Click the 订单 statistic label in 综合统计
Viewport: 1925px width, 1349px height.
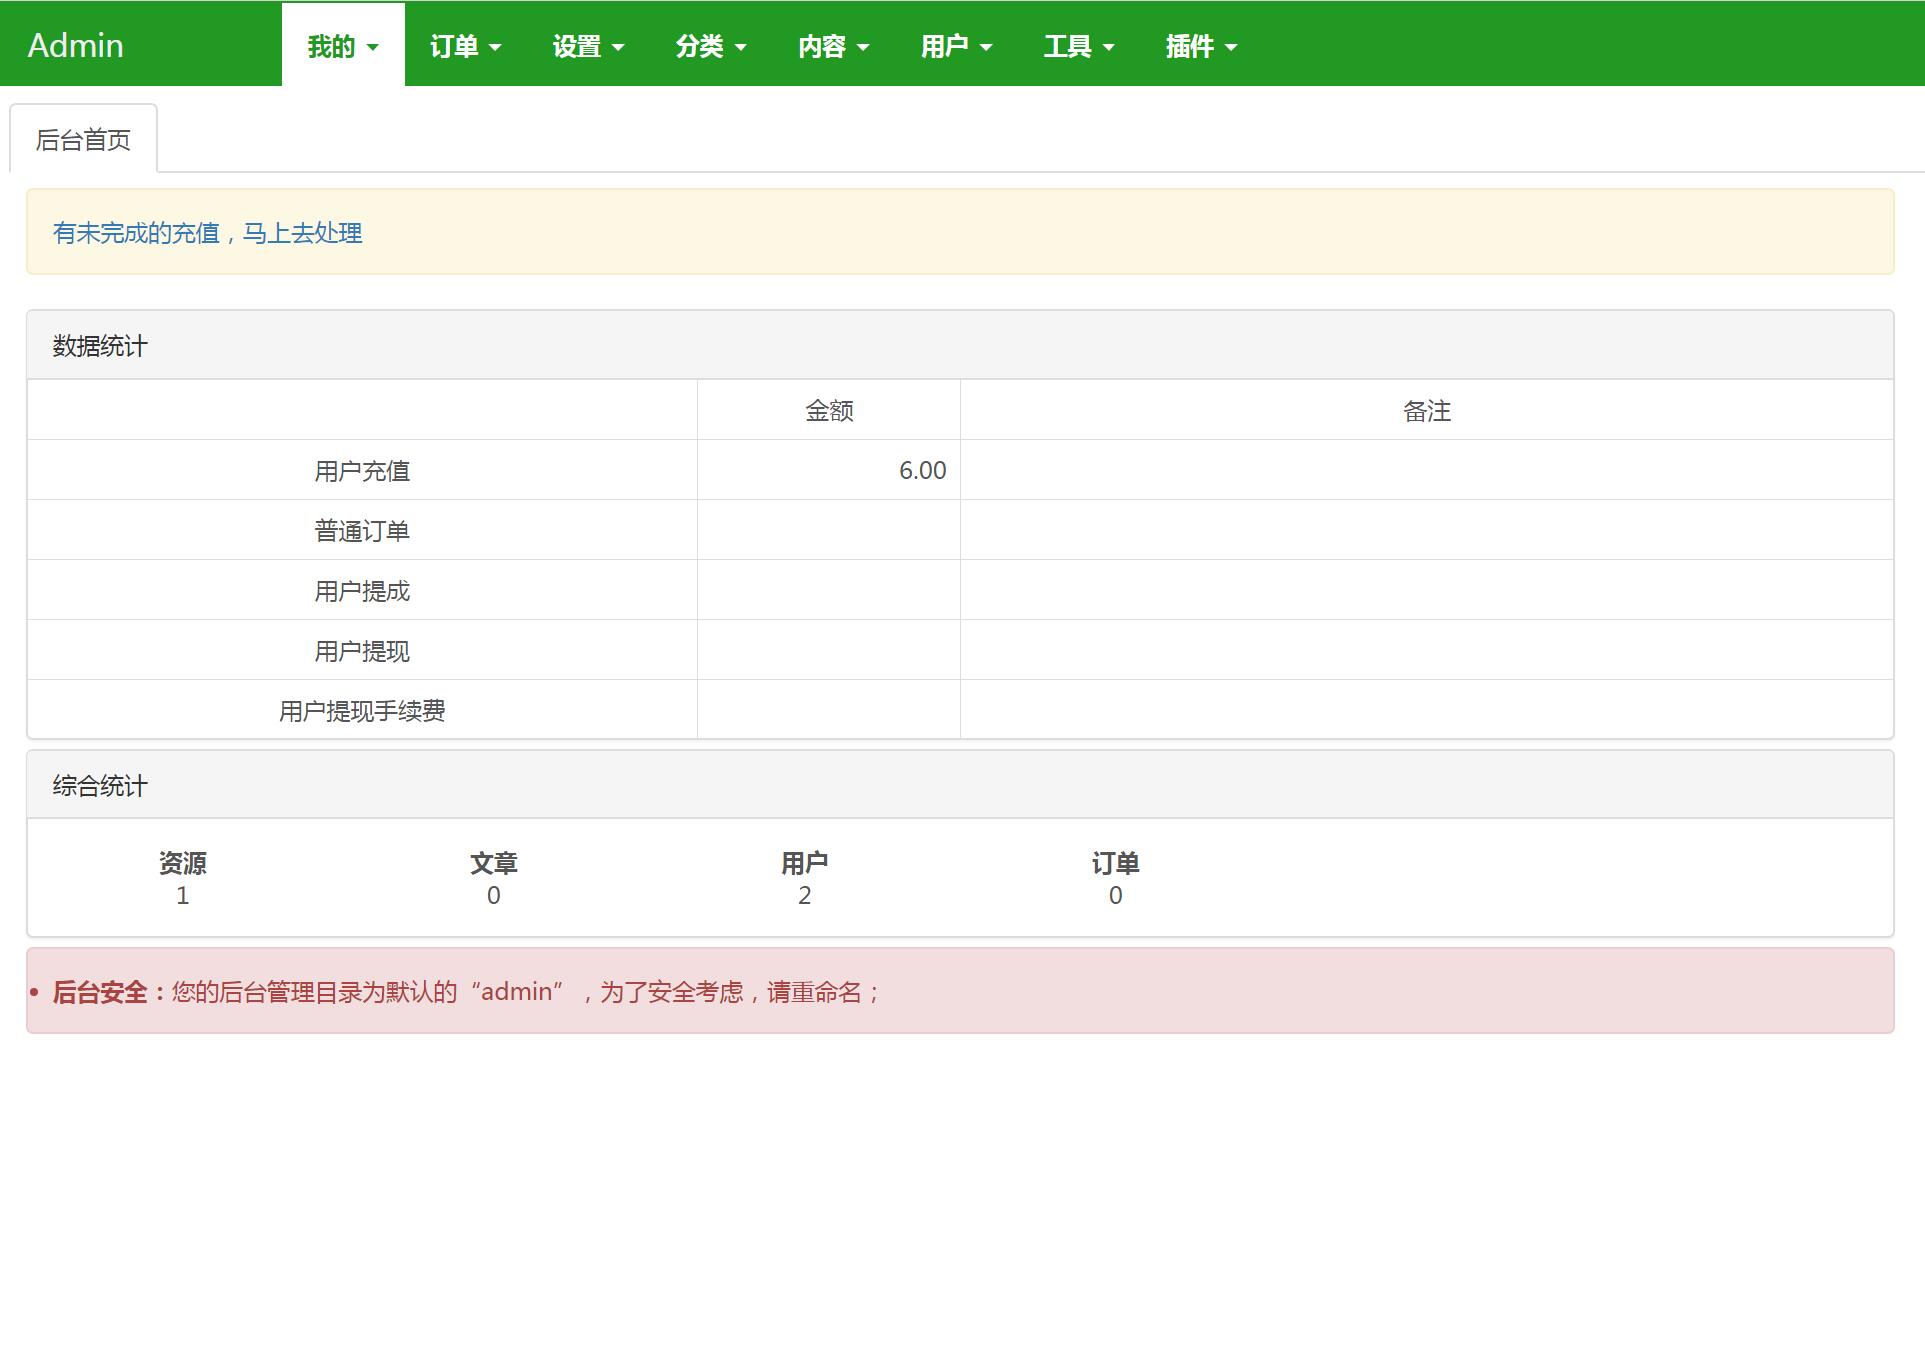coord(1116,863)
